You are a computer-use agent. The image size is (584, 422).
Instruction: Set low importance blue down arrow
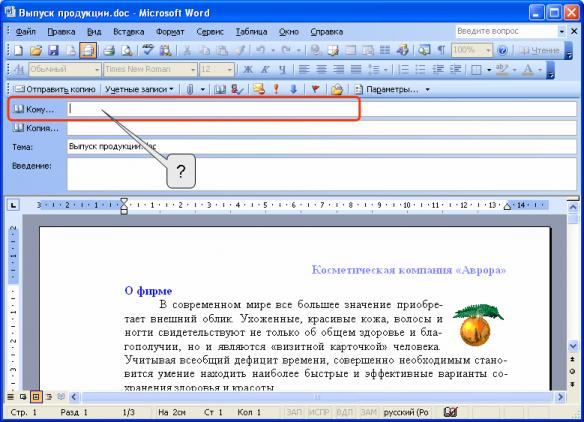pyautogui.click(x=293, y=89)
